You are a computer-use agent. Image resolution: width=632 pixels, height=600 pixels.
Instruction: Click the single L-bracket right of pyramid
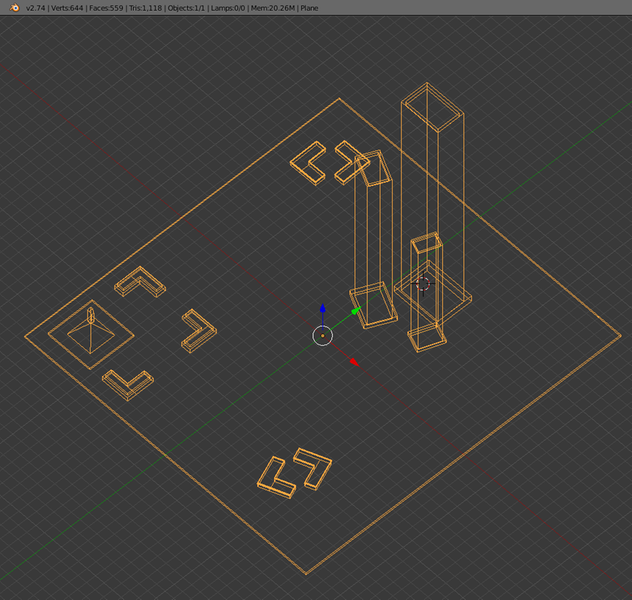[x=198, y=330]
